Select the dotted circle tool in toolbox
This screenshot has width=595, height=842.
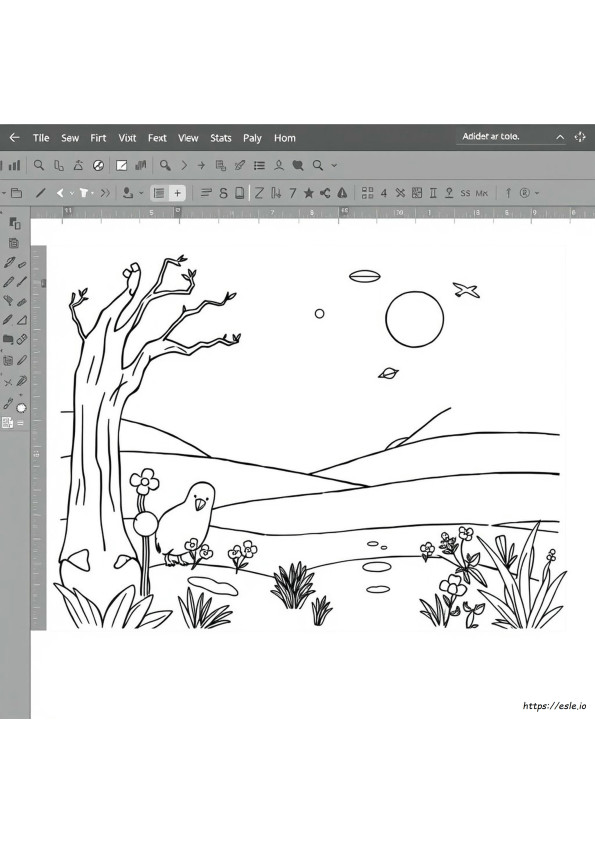pos(21,408)
